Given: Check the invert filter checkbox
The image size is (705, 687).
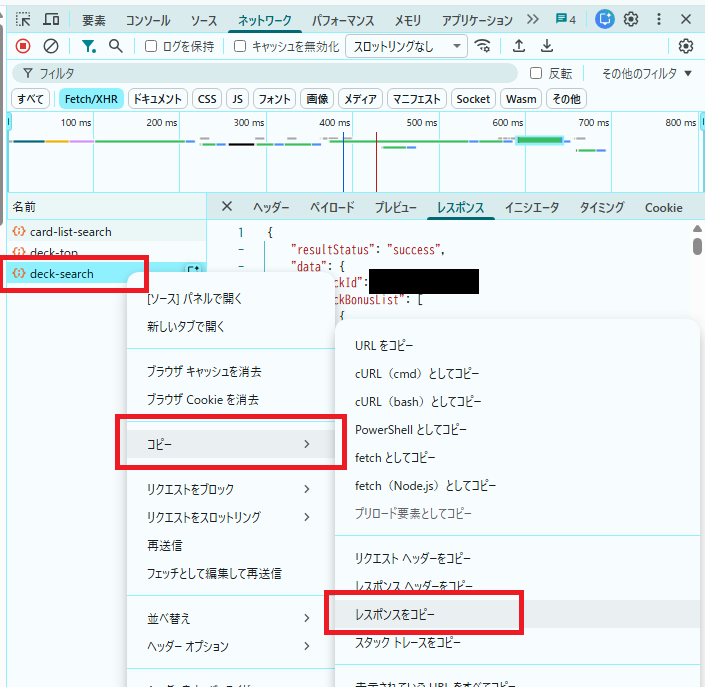Looking at the screenshot, I should click(536, 73).
